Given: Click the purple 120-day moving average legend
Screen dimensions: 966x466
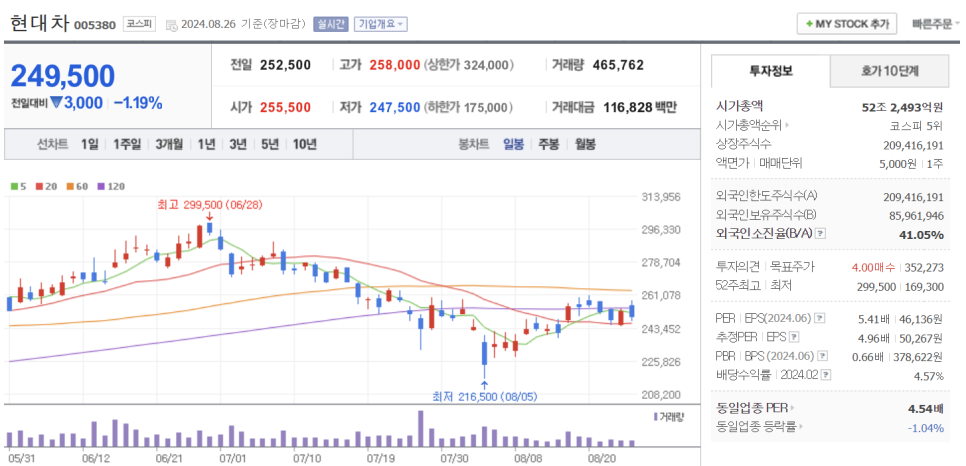Looking at the screenshot, I should 110,186.
